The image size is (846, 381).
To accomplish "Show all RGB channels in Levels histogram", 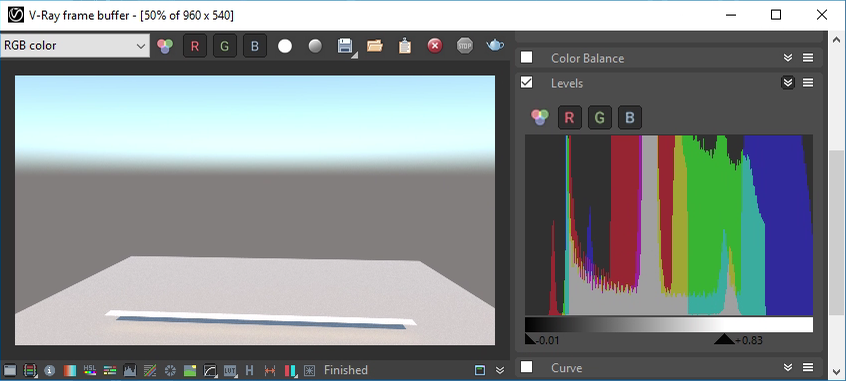I will click(540, 117).
